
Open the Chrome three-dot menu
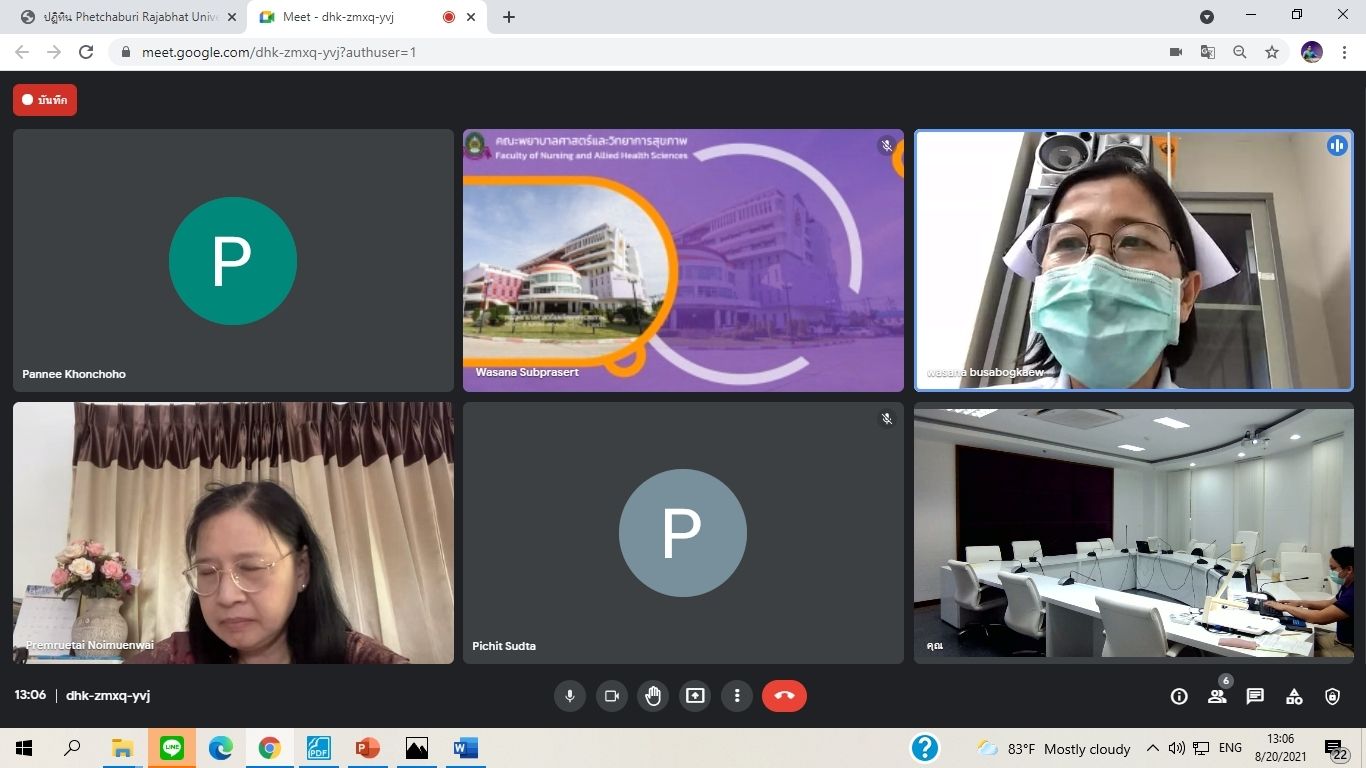1345,52
